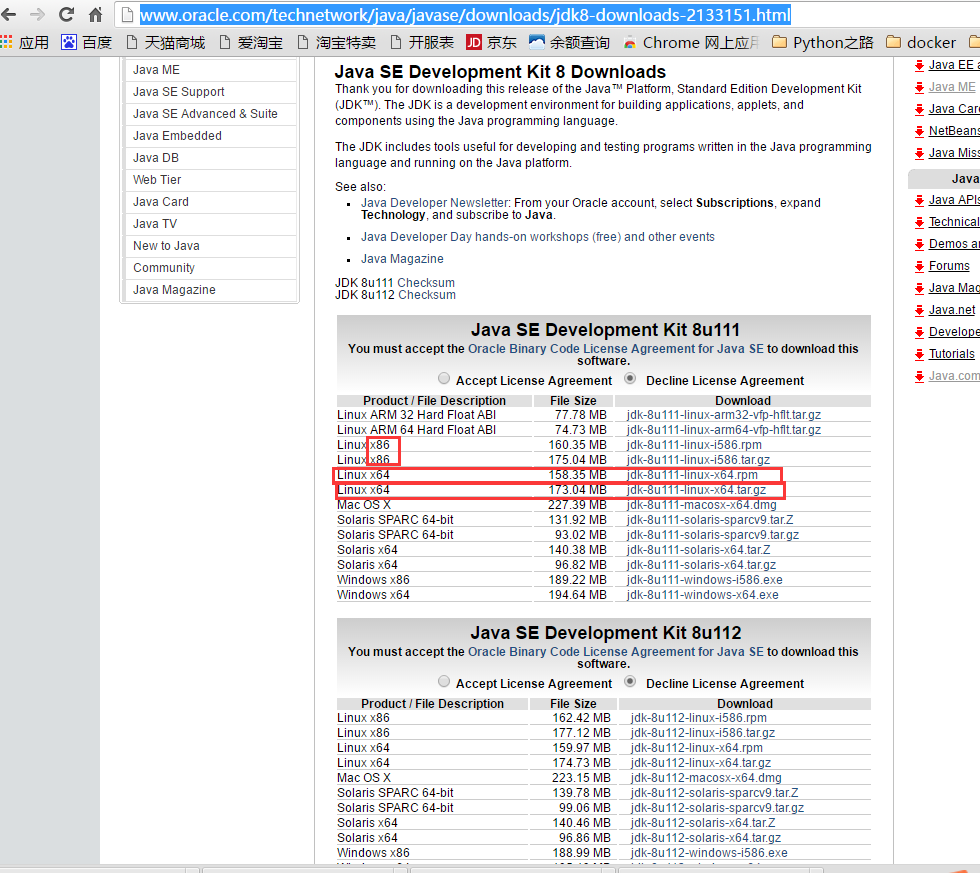Click the browser Forward arrow
The height and width of the screenshot is (873, 980).
[38, 14]
